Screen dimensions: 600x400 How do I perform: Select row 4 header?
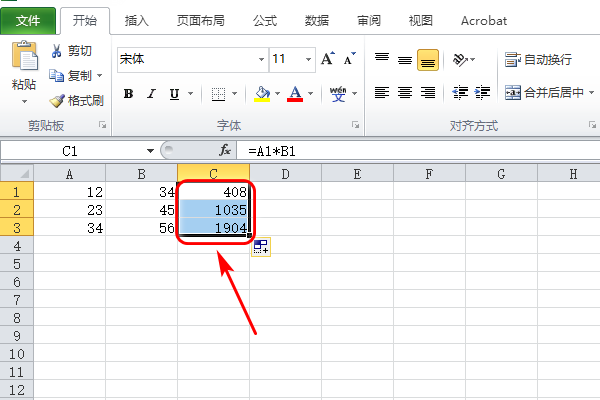pos(17,246)
